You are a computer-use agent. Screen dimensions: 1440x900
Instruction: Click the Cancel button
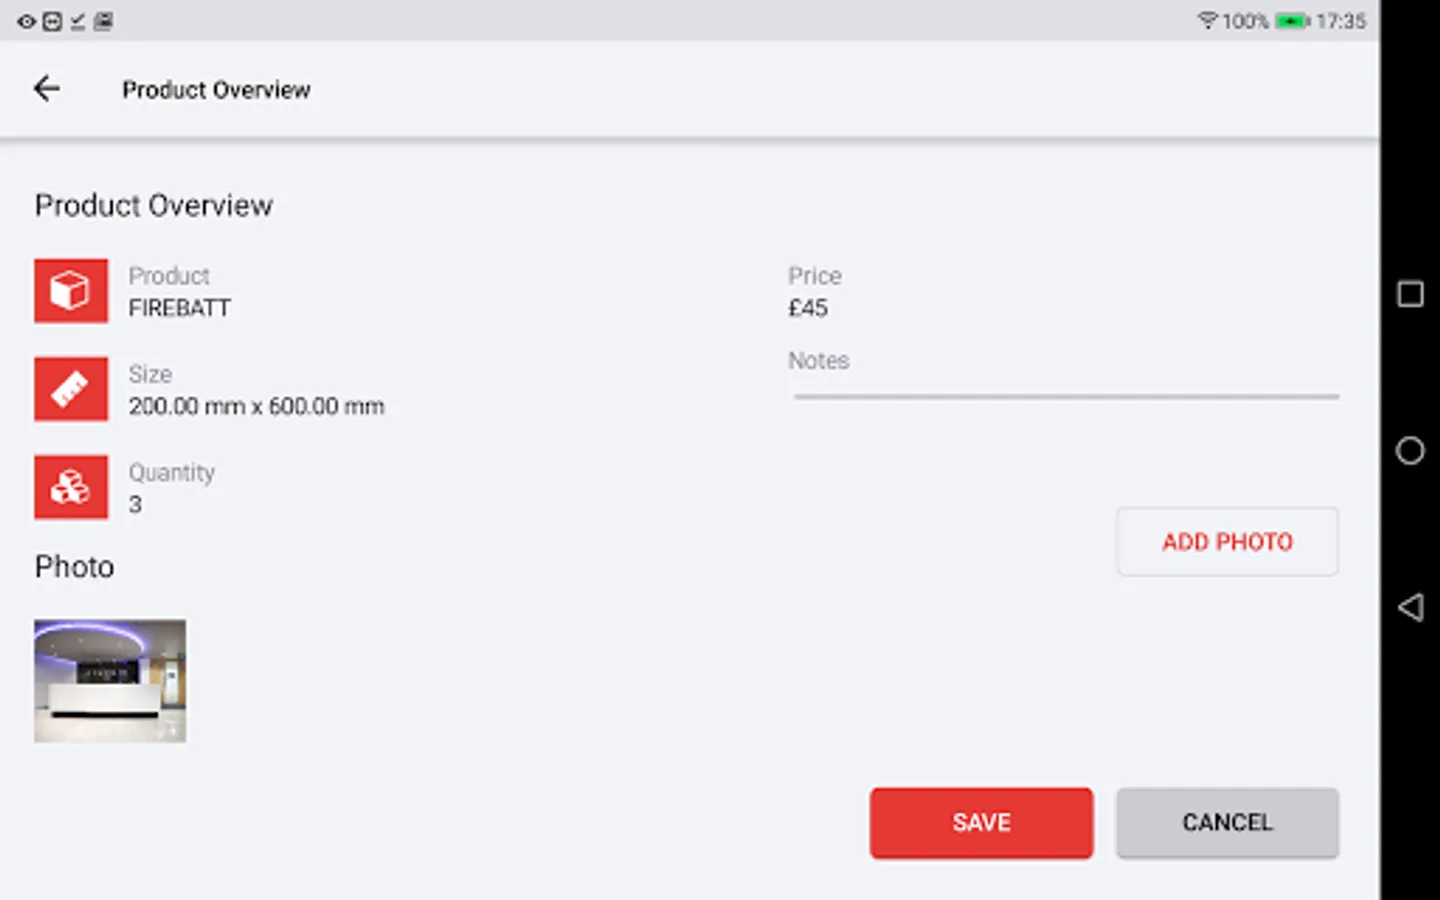point(1227,822)
